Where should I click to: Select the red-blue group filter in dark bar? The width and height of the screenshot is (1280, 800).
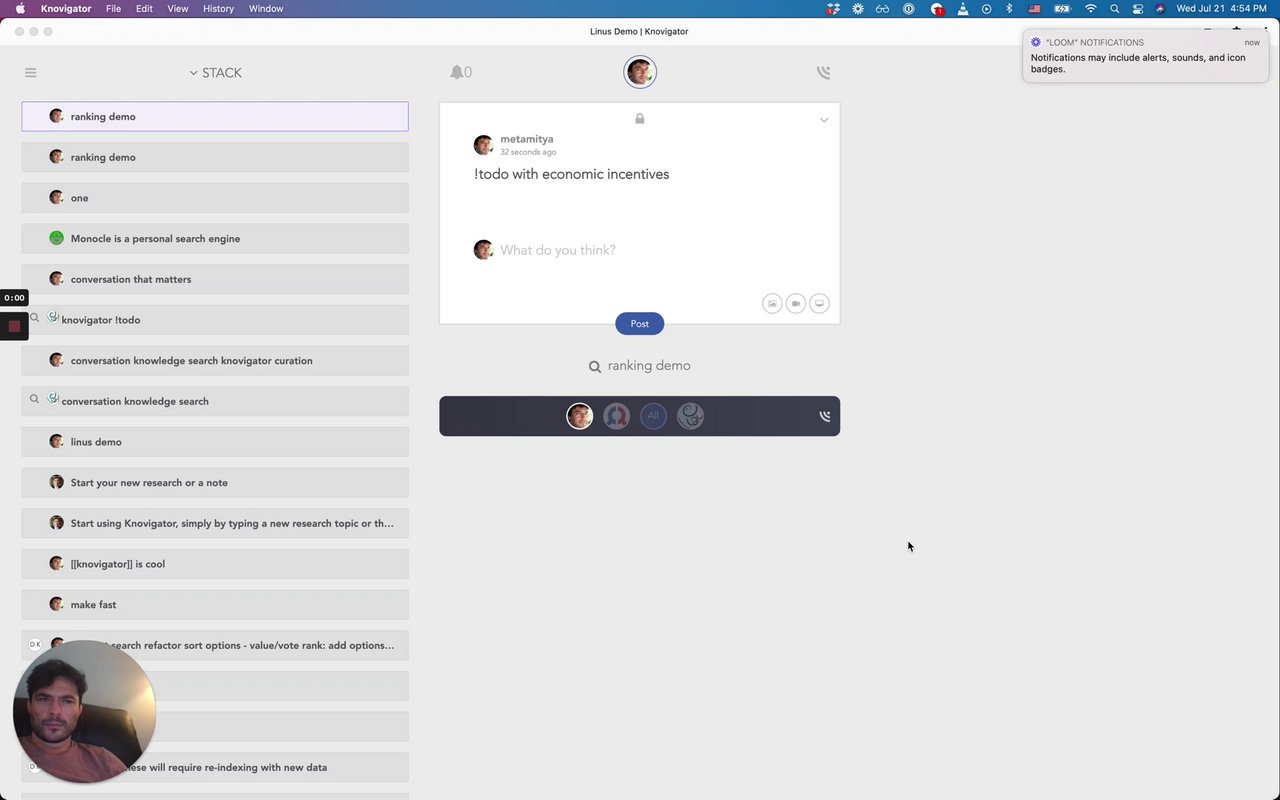click(617, 416)
